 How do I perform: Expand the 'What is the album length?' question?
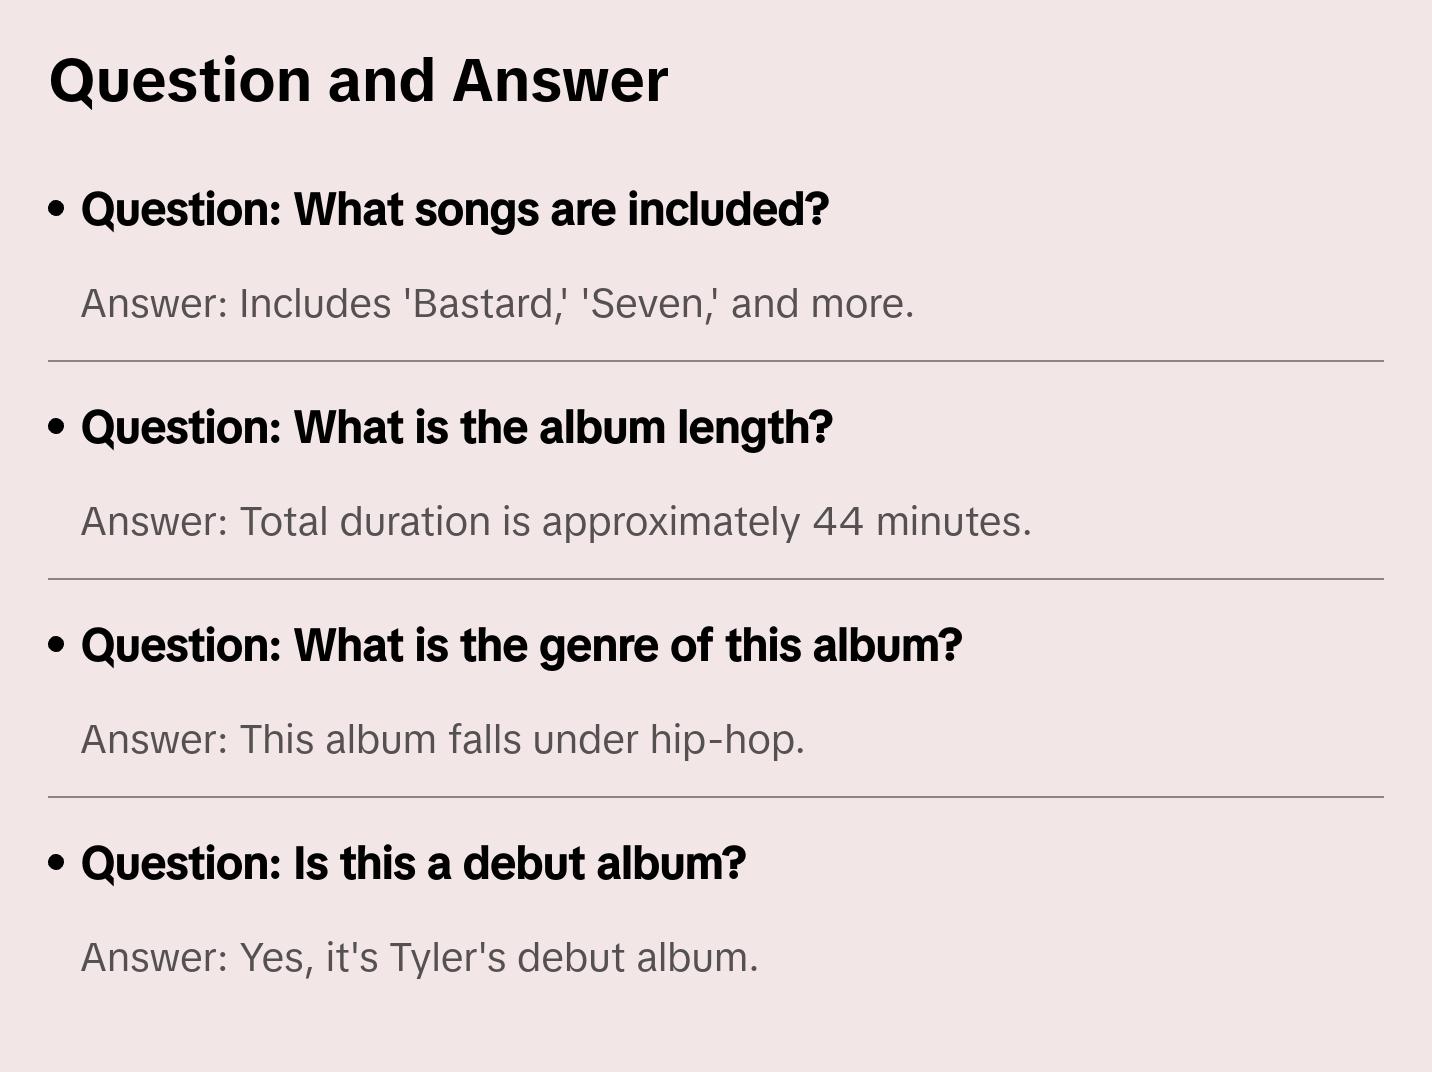[x=457, y=427]
